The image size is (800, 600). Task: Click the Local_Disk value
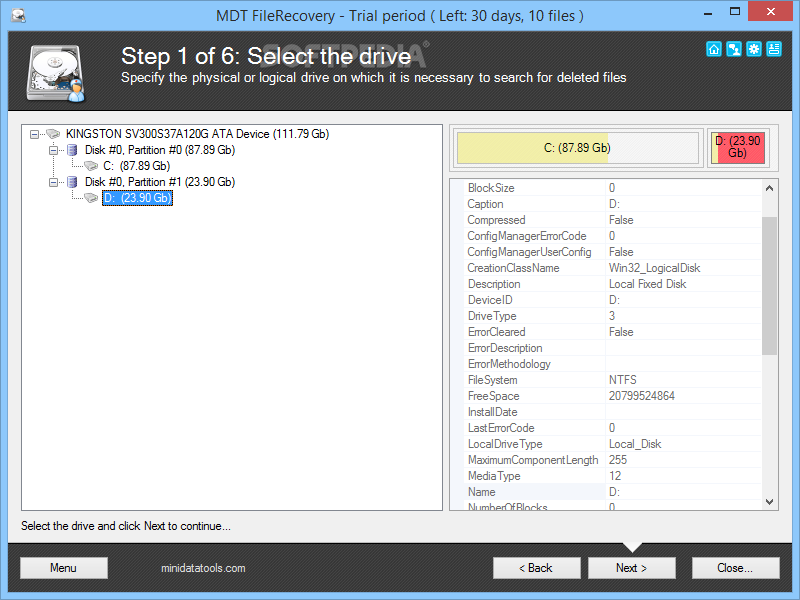click(x=635, y=444)
